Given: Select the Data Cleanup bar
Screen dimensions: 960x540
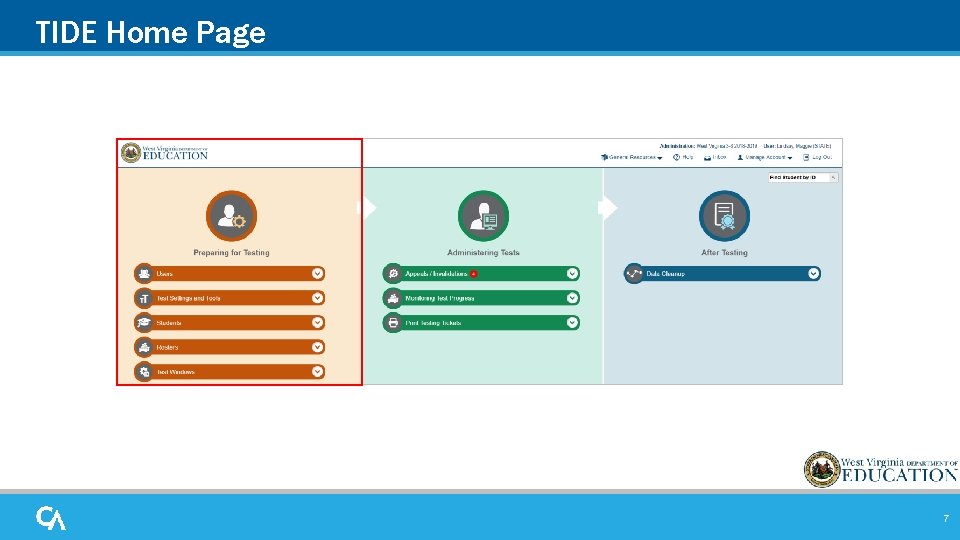Looking at the screenshot, I should pyautogui.click(x=722, y=274).
